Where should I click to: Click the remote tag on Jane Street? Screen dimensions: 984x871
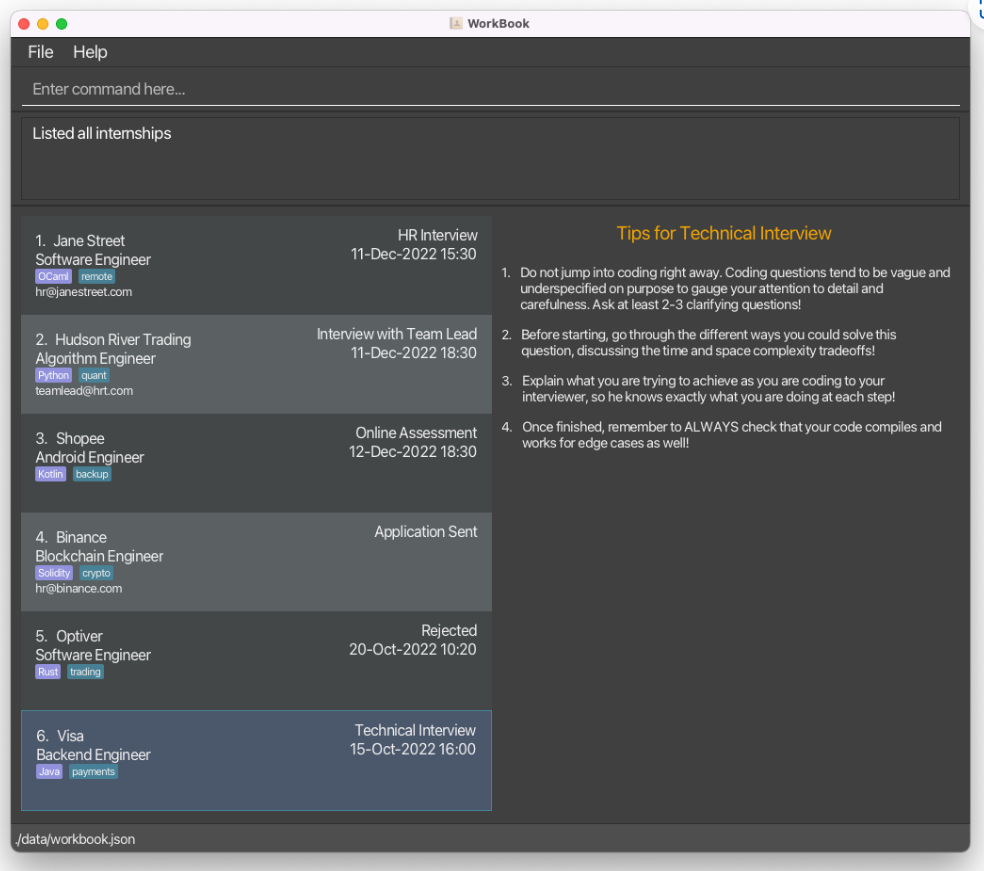pos(97,277)
